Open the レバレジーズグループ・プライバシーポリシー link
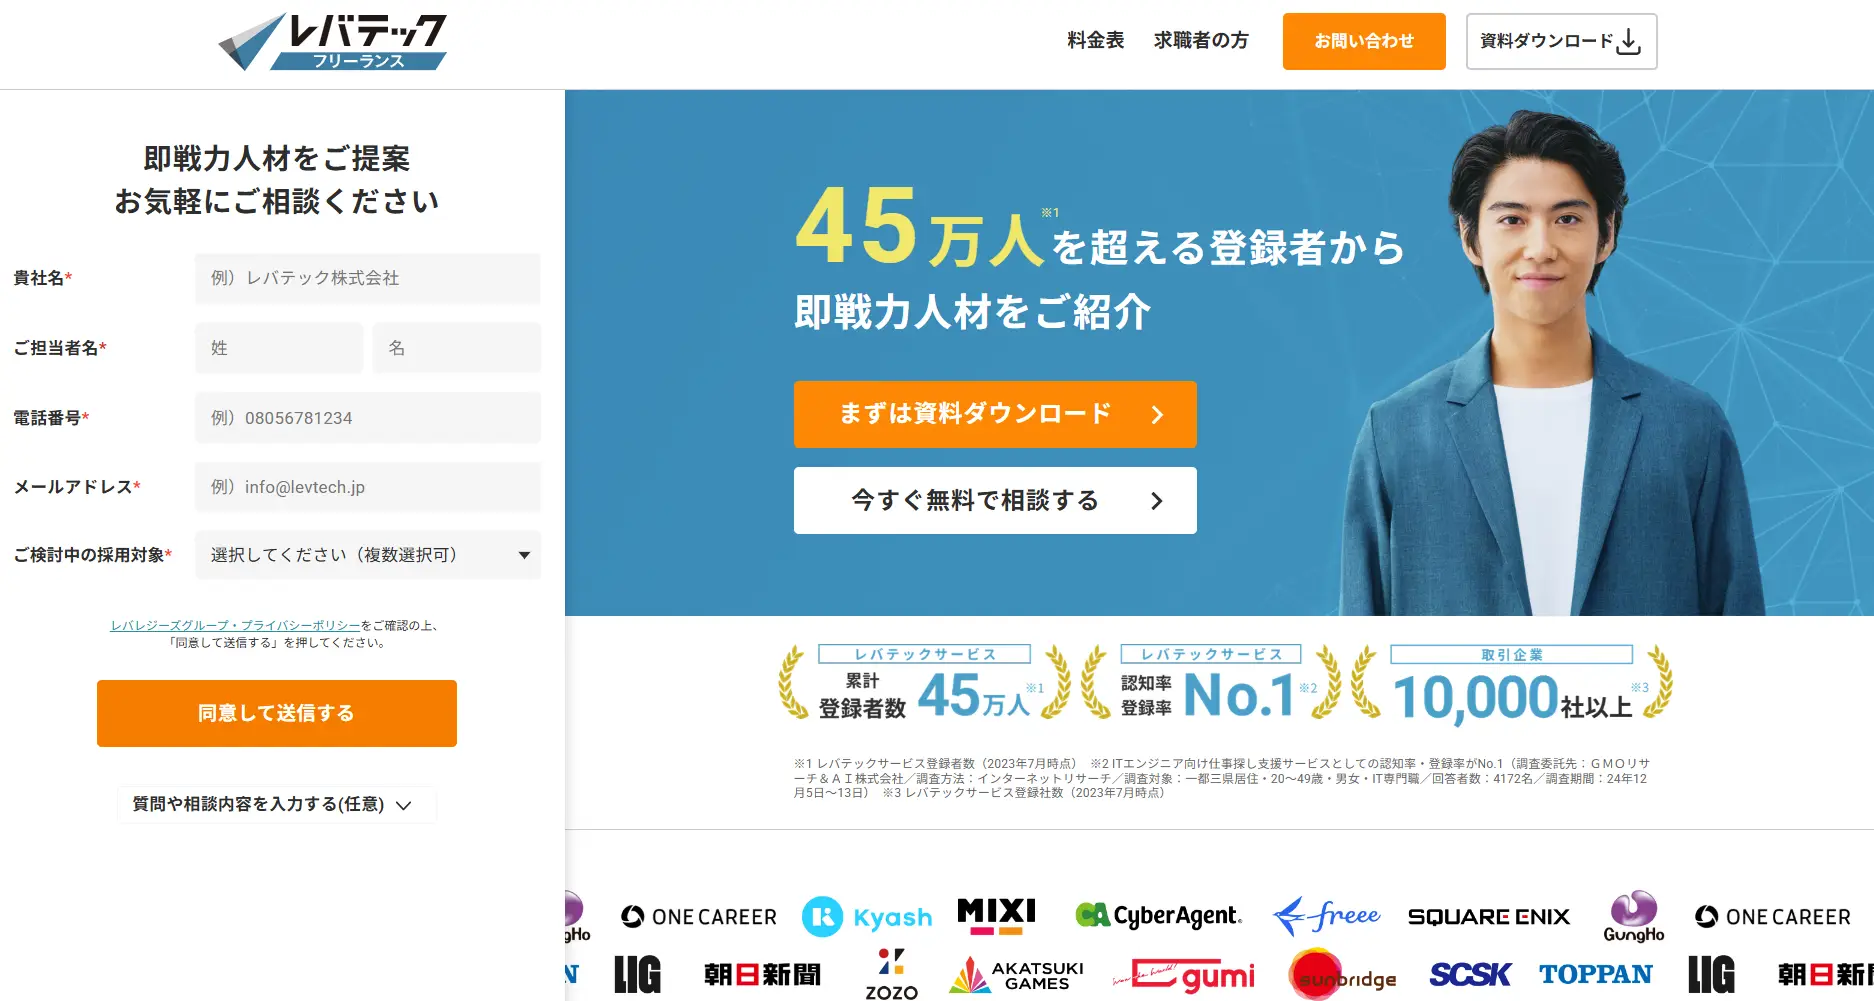The height and width of the screenshot is (1001, 1874). click(x=235, y=626)
